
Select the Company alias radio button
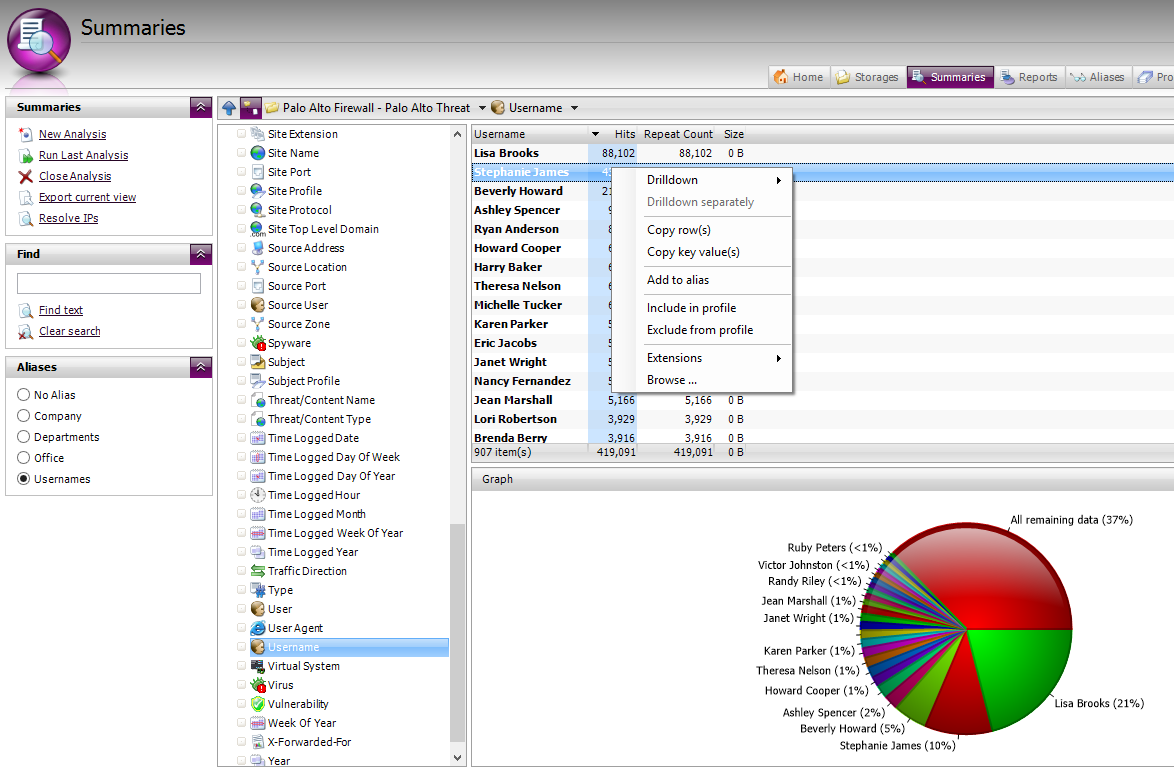coord(23,415)
